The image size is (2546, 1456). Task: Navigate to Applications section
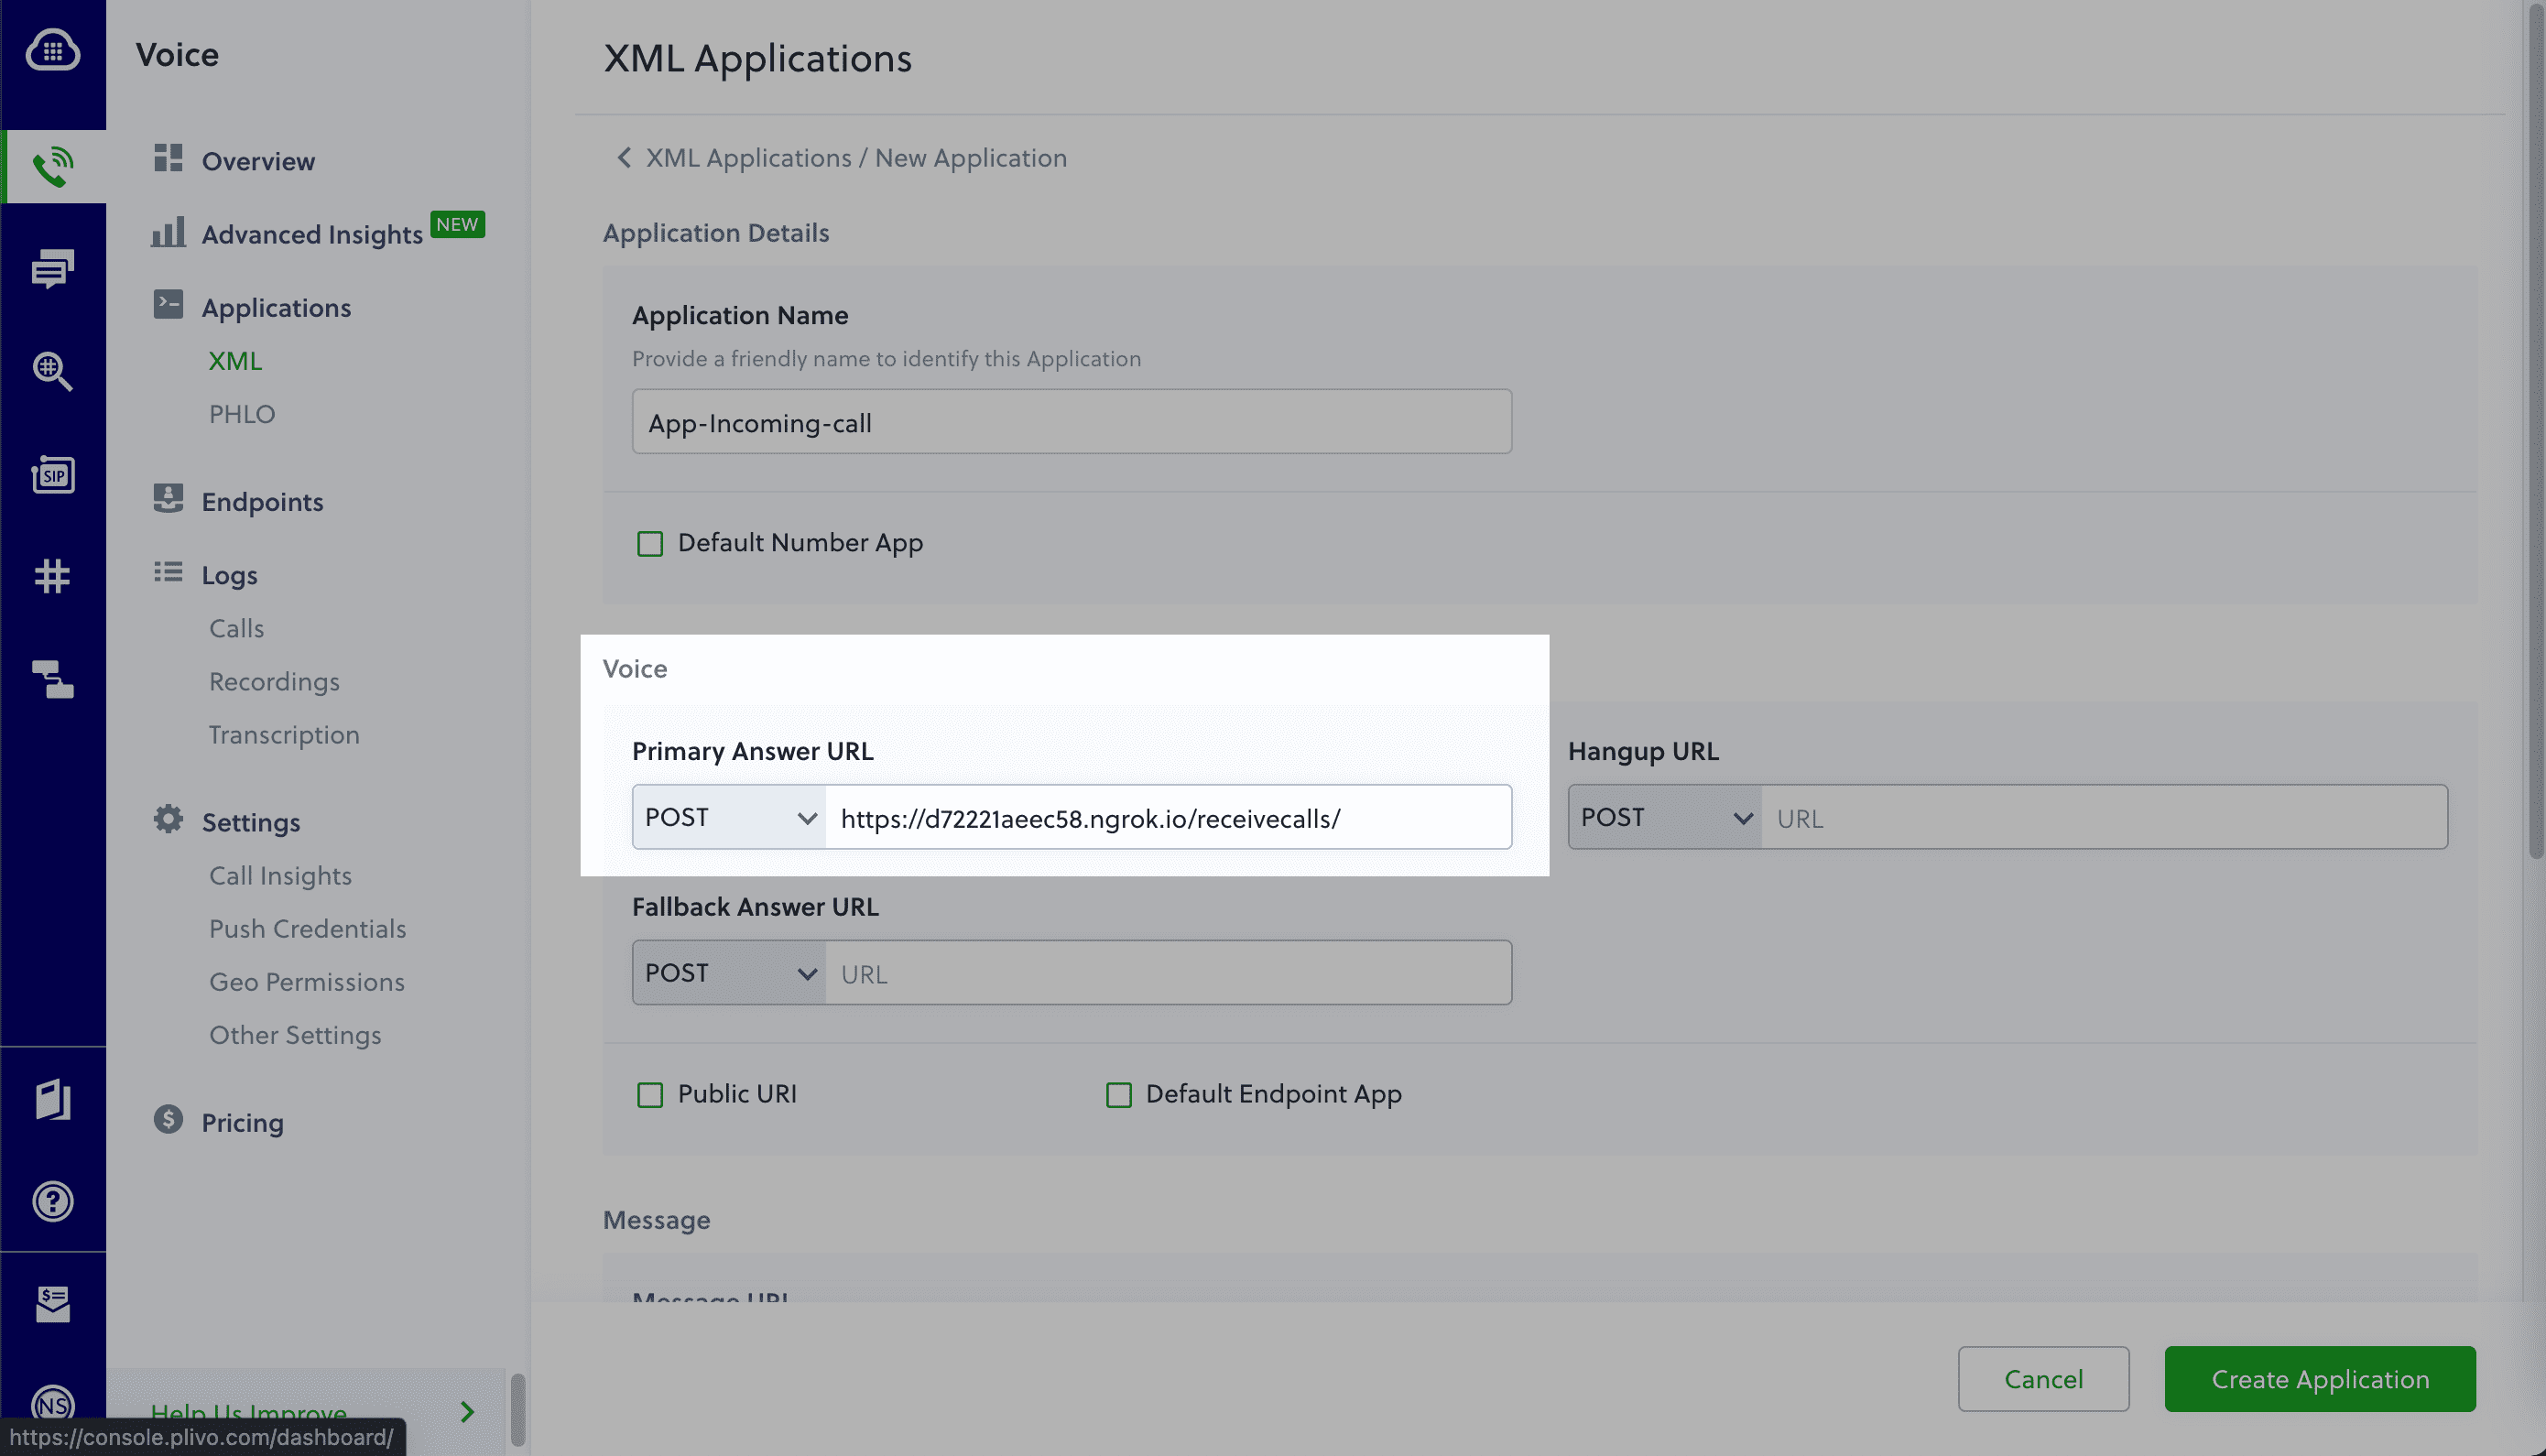pyautogui.click(x=275, y=306)
